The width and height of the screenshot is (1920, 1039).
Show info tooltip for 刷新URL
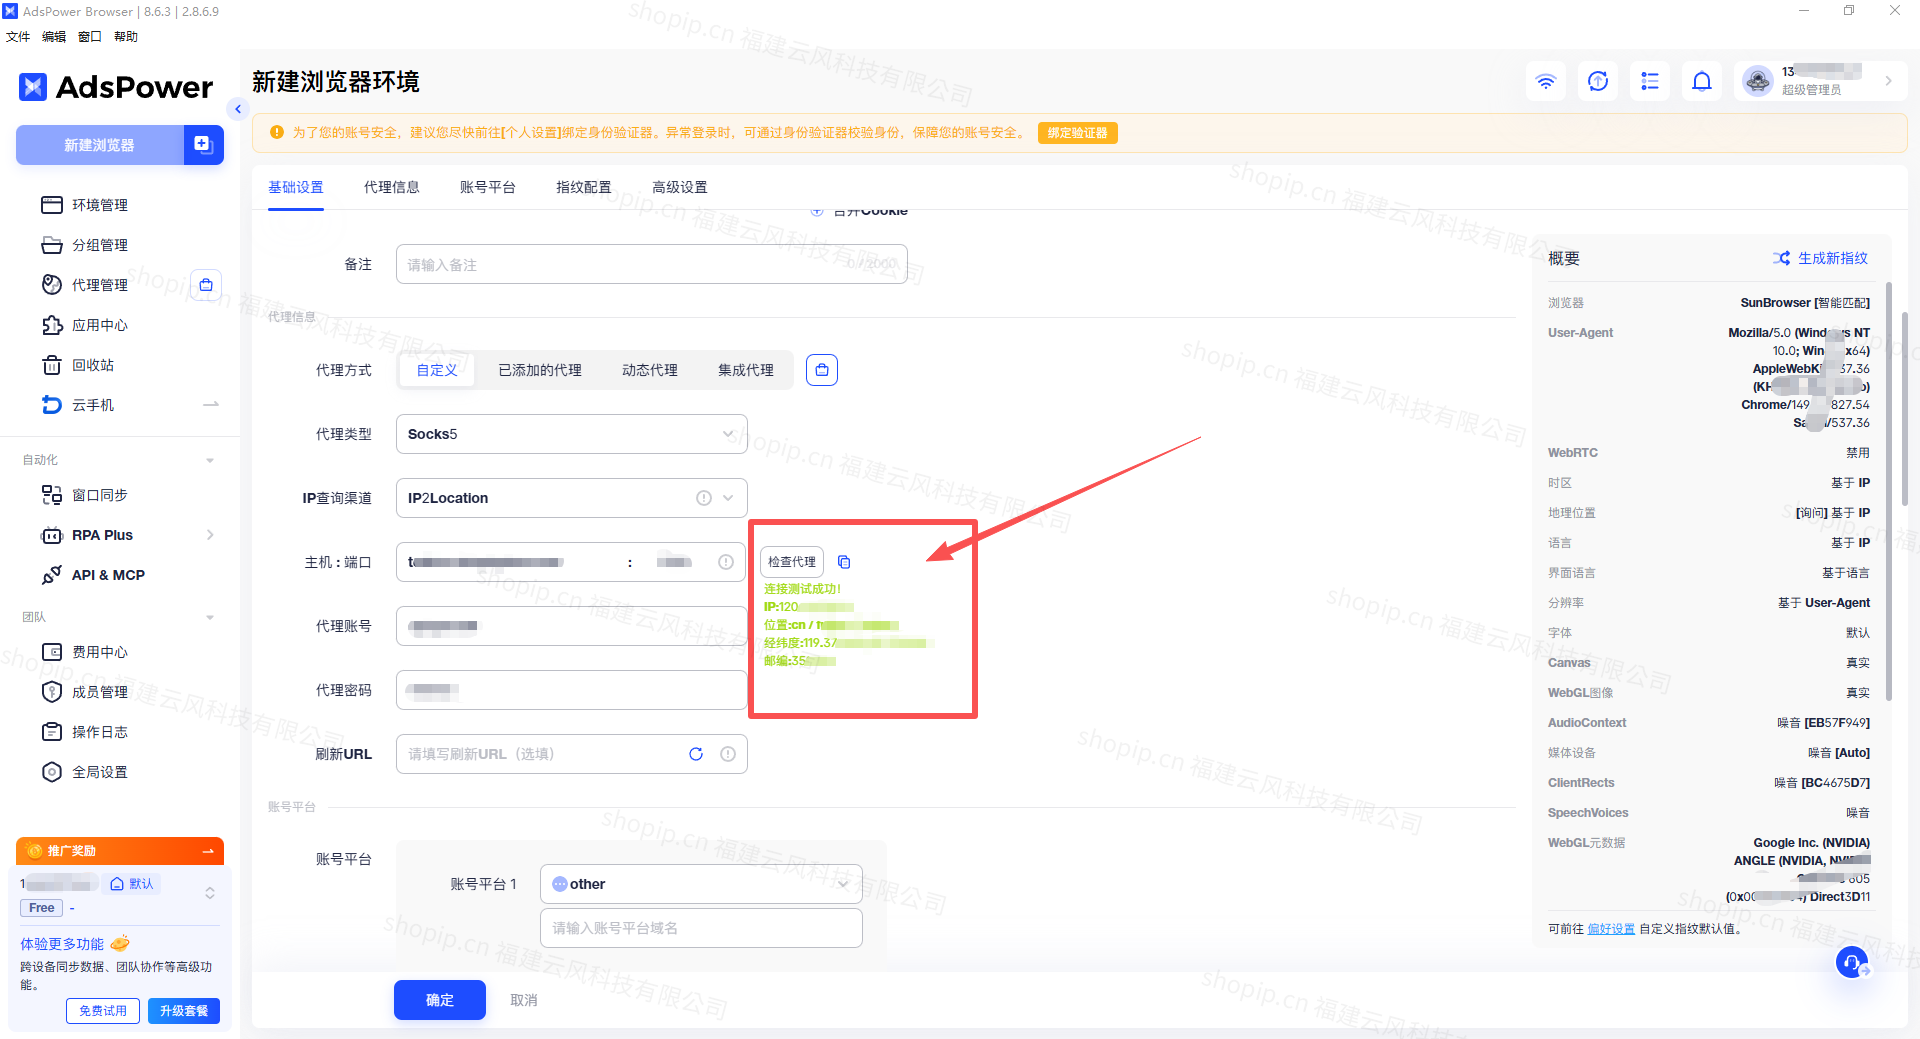(x=728, y=754)
